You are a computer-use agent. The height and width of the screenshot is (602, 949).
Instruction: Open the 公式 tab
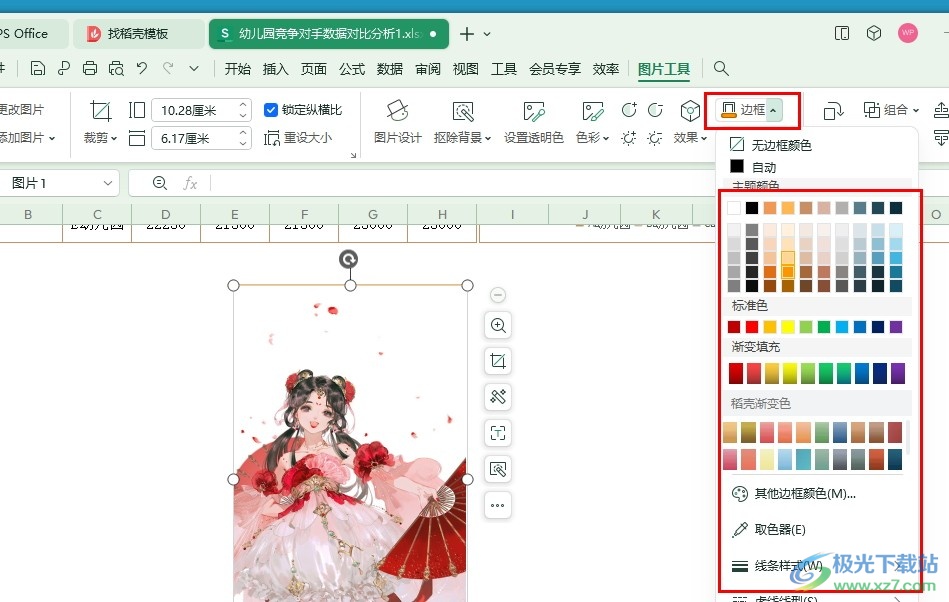click(x=352, y=69)
